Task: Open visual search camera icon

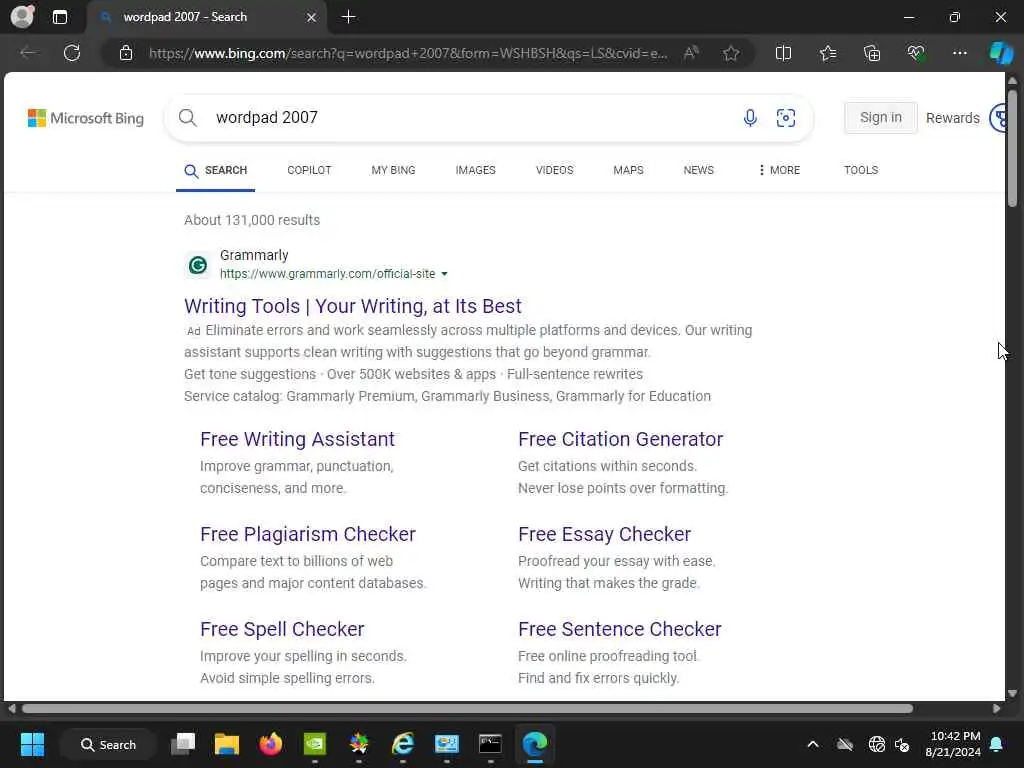Action: (786, 118)
